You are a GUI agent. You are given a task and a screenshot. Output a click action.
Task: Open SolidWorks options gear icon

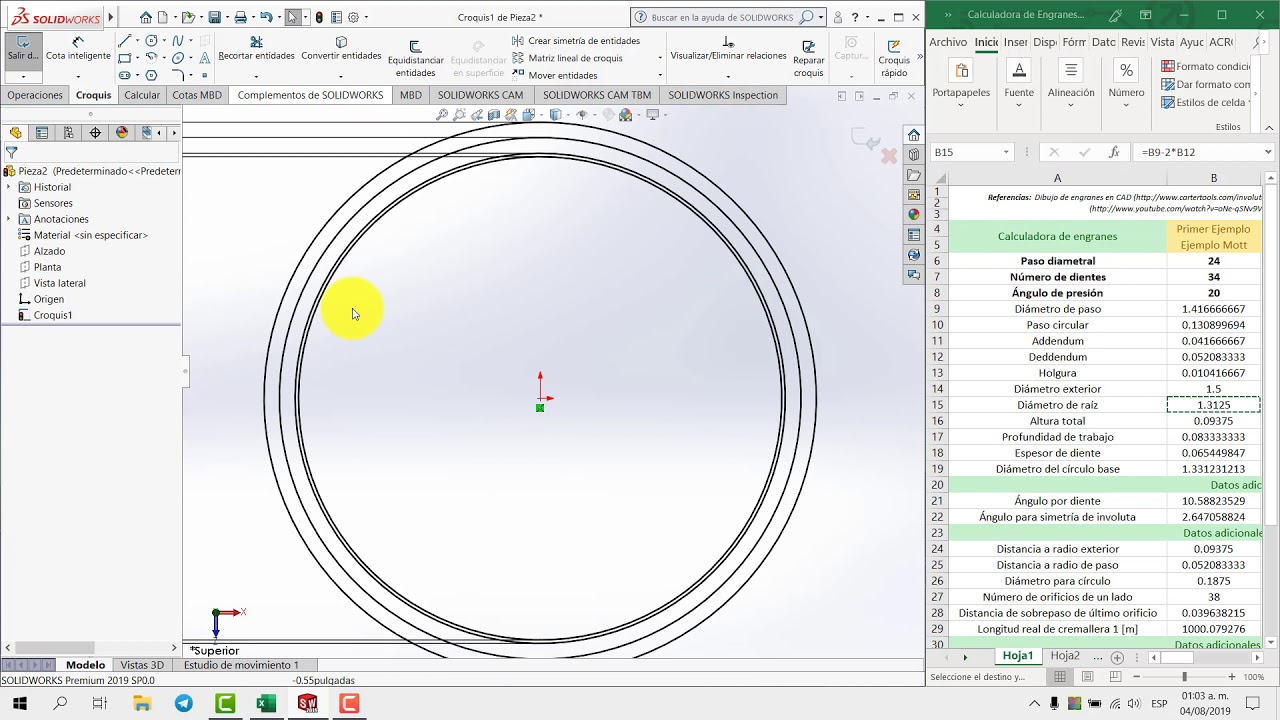click(x=353, y=17)
